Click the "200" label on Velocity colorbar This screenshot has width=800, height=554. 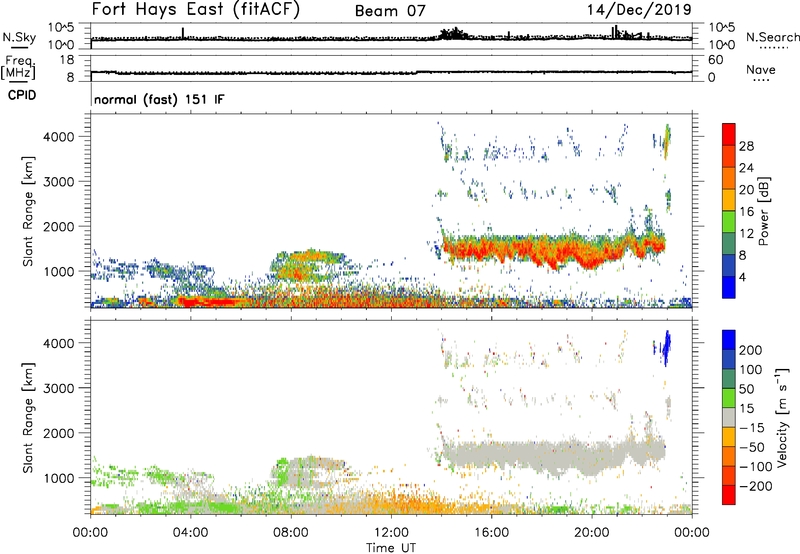coord(751,350)
